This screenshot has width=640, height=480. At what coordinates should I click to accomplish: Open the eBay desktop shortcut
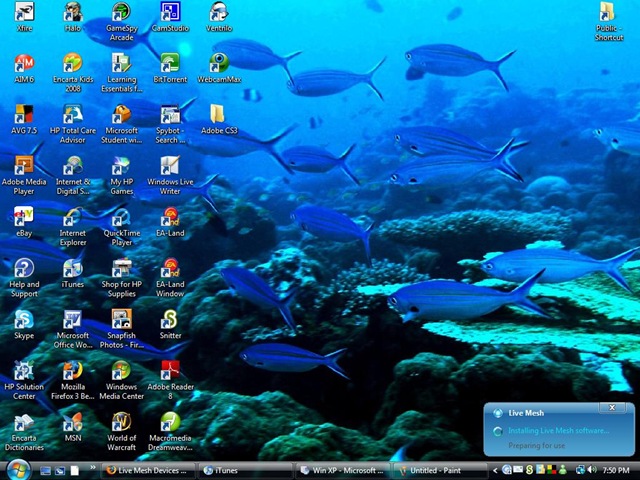(24, 222)
